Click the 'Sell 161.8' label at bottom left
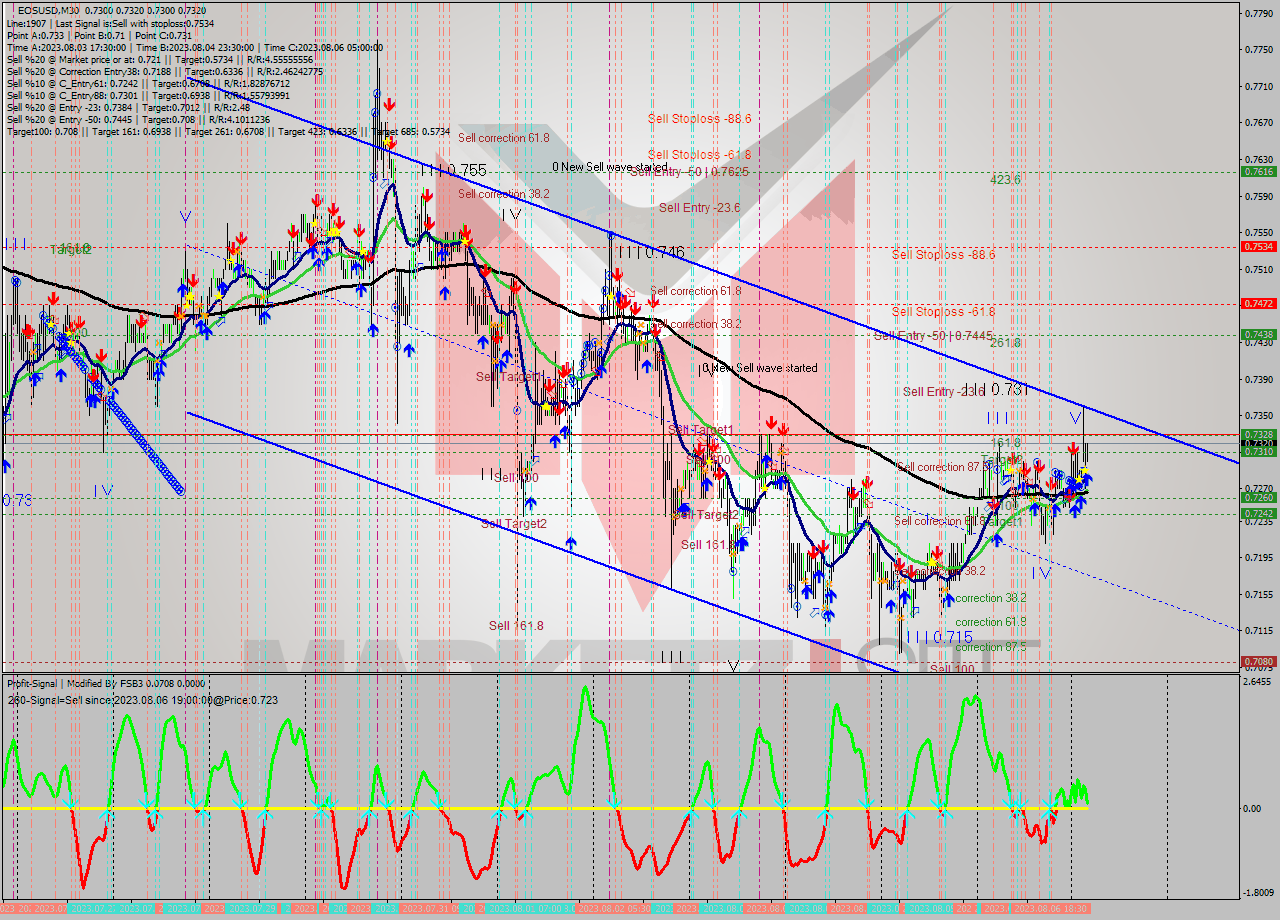The image size is (1280, 920). point(516,625)
